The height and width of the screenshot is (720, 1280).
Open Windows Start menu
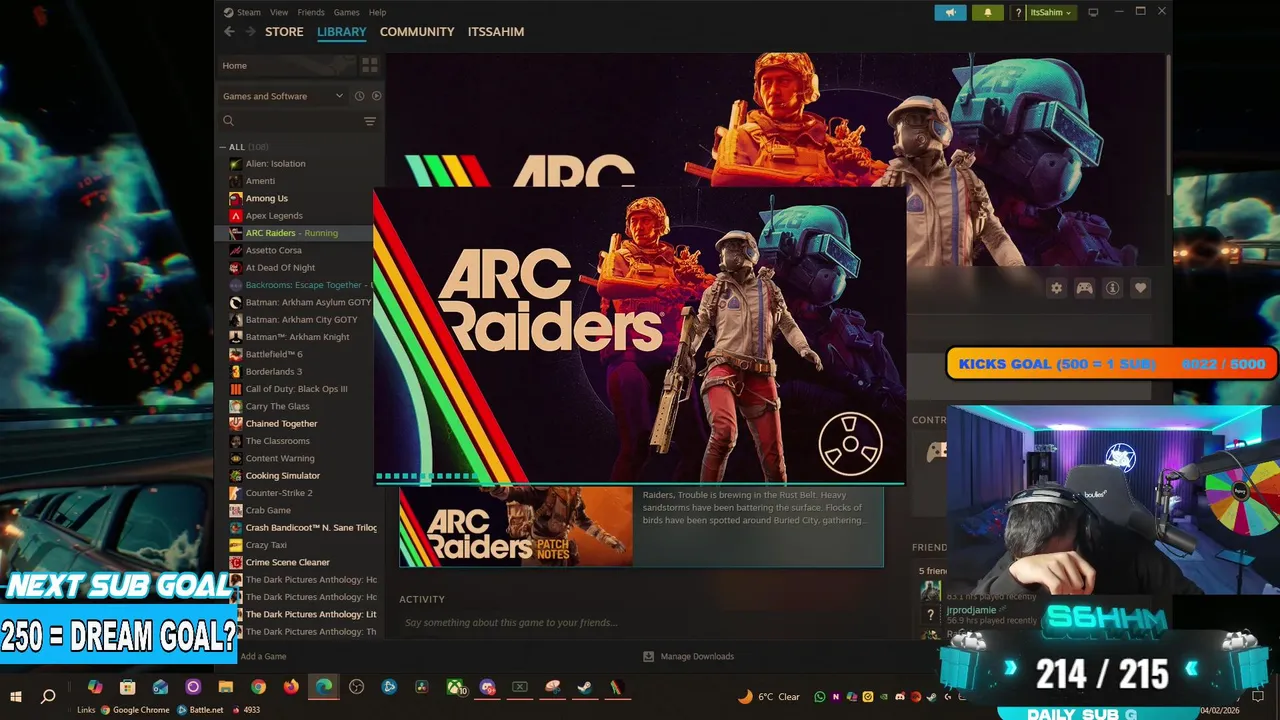point(16,696)
